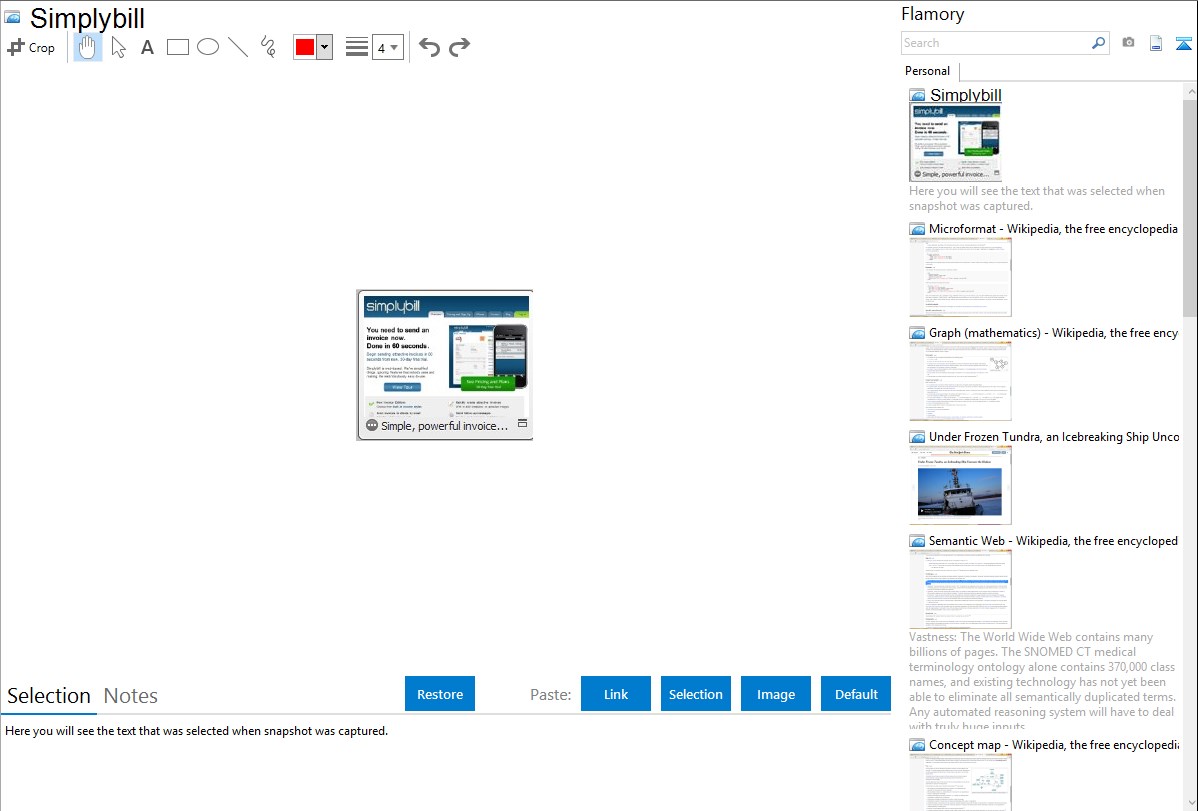Screen dimensions: 1198x811
Task: Open the Graph (mathematics) snapshot title
Action: (x=1053, y=333)
